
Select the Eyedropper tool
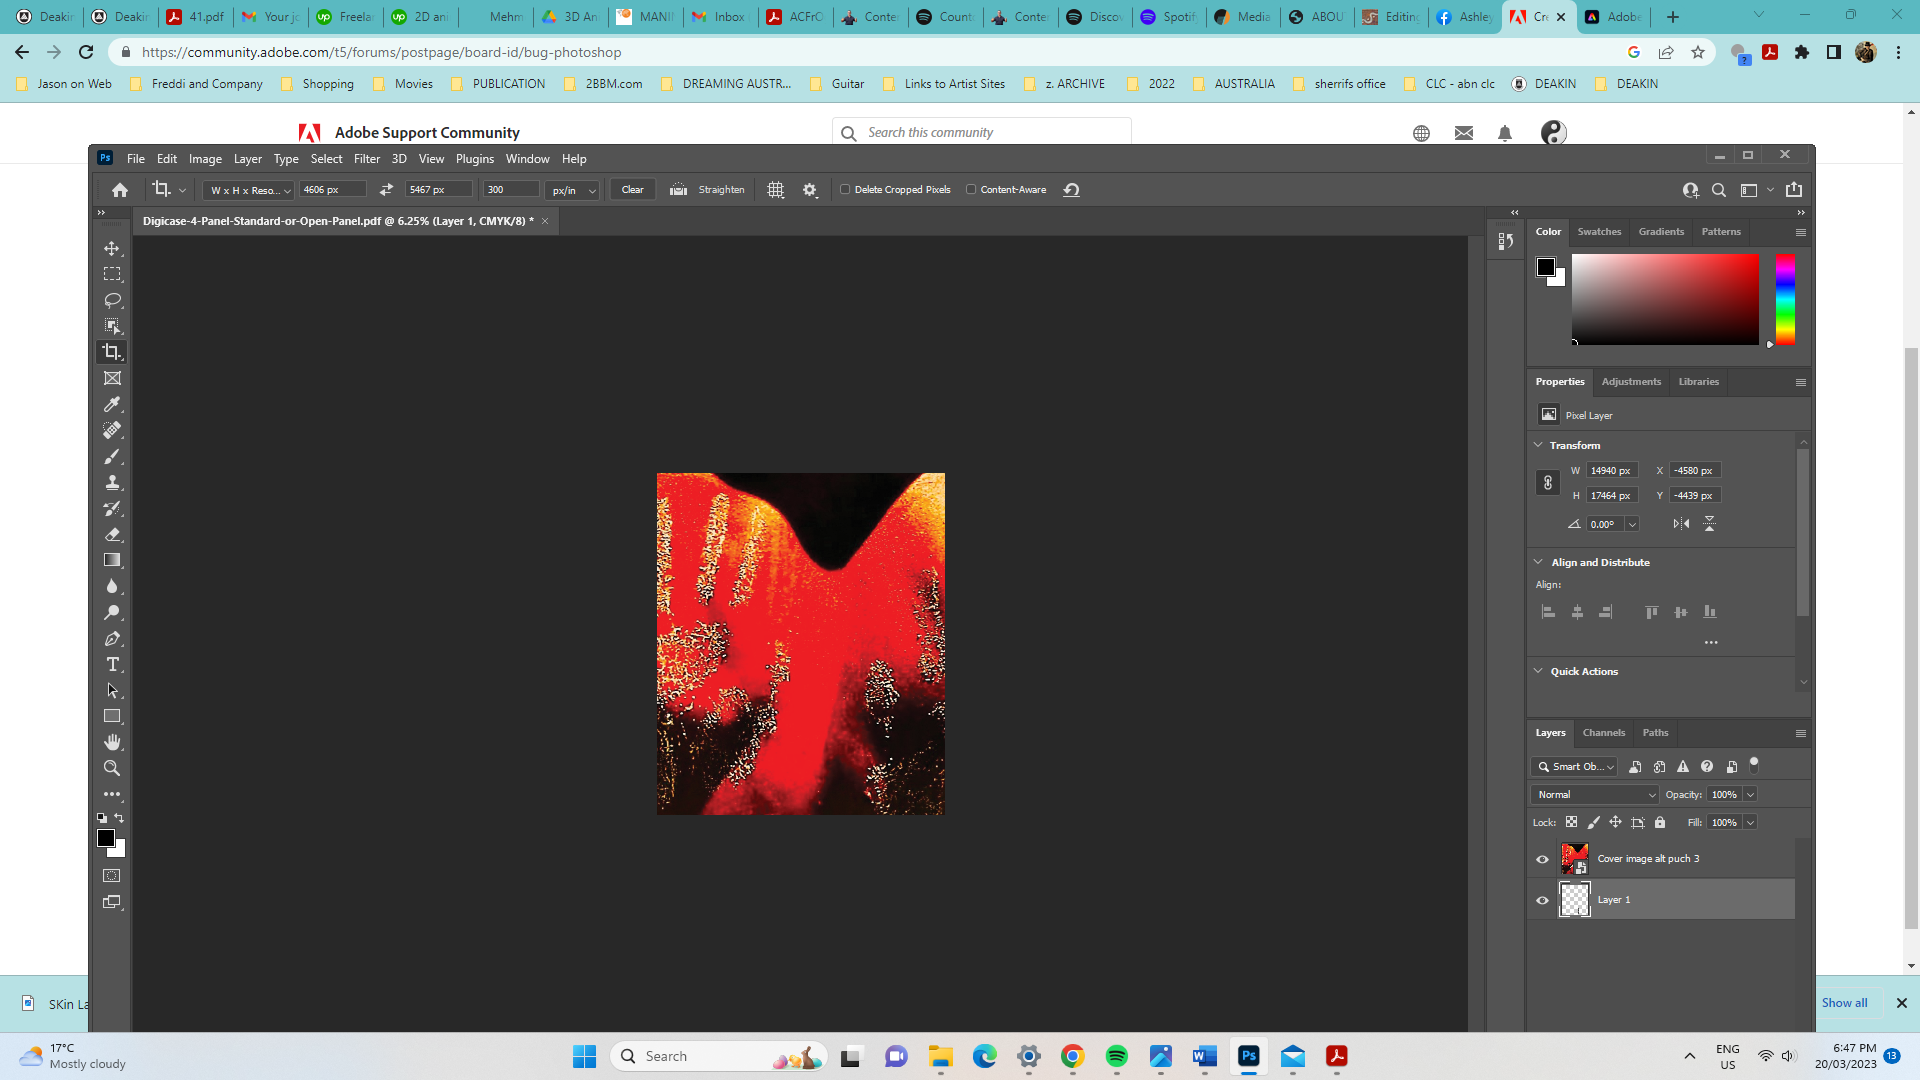112,404
